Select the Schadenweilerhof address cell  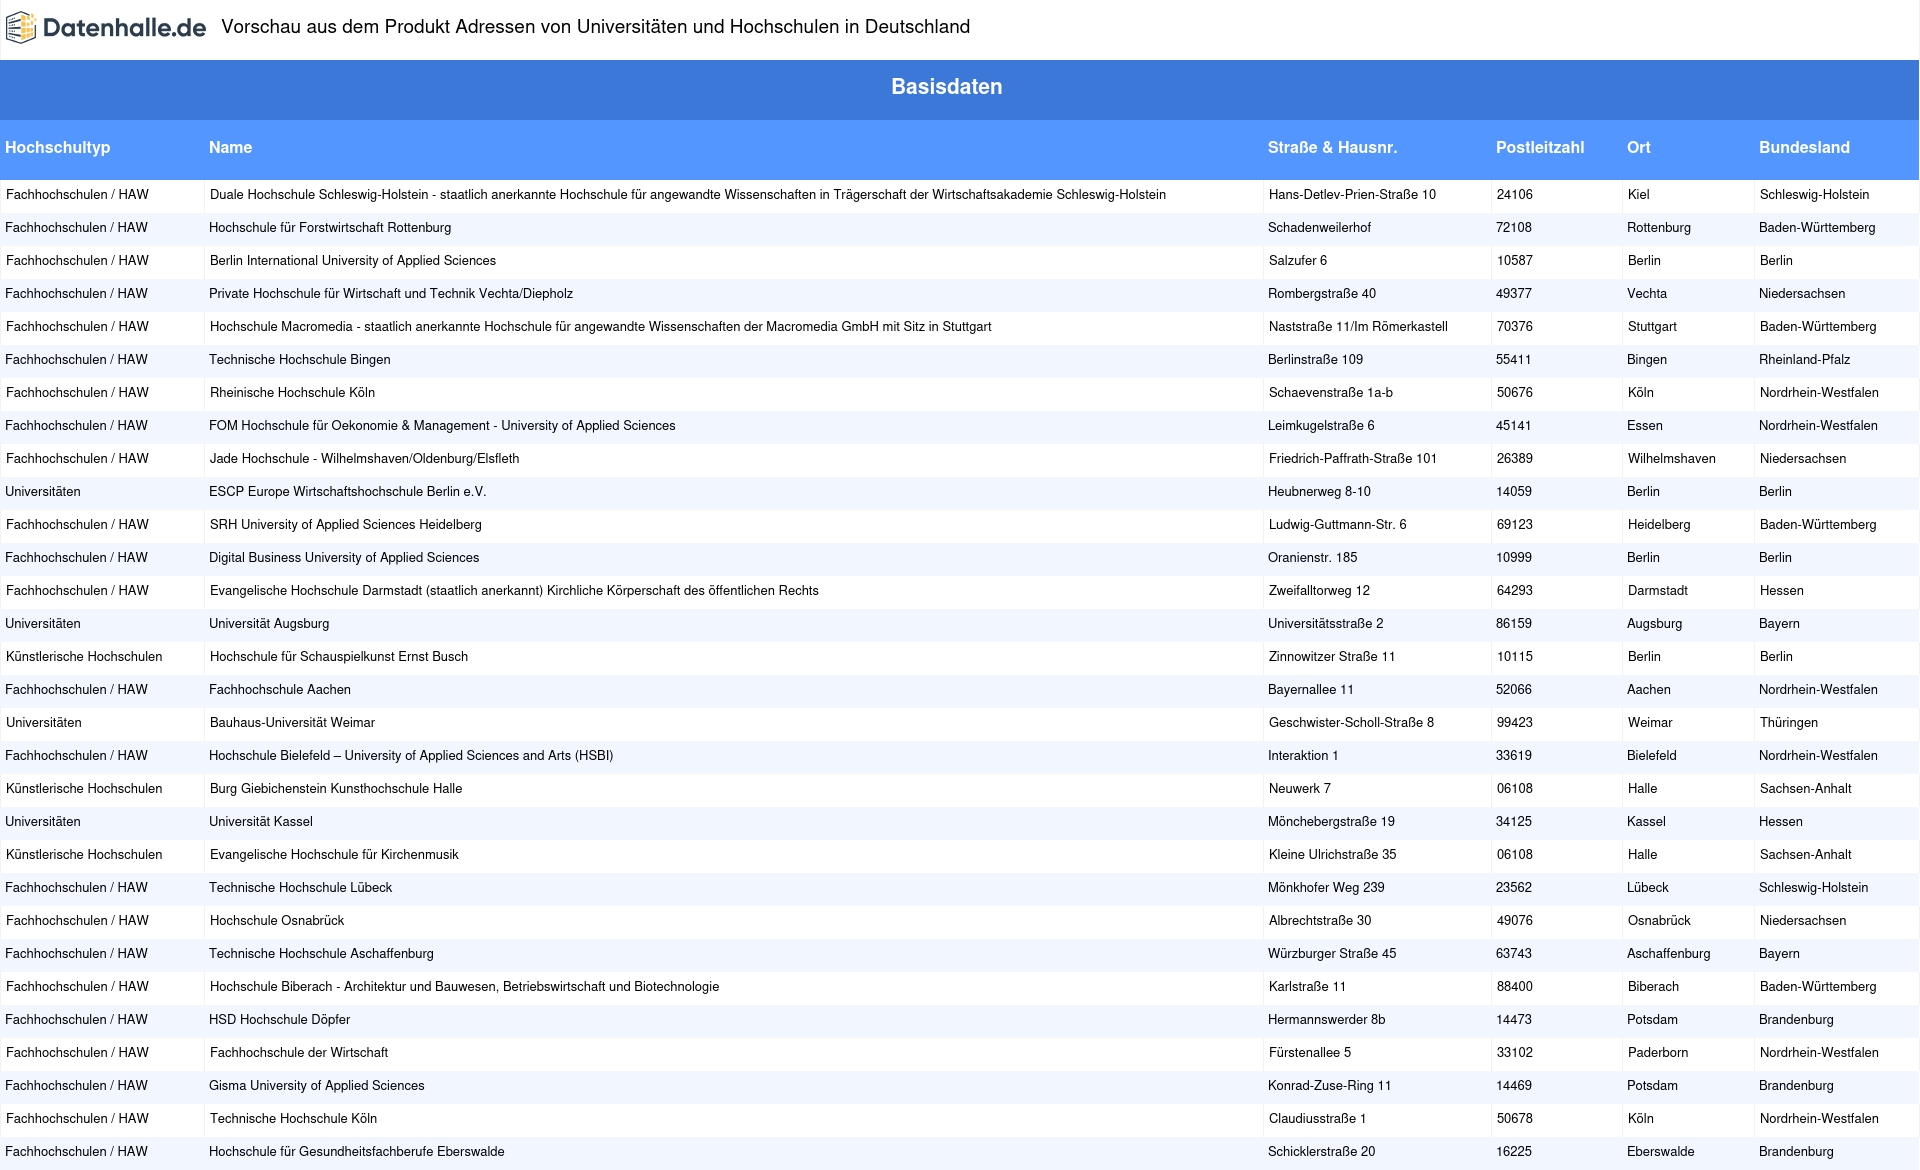tap(1319, 228)
